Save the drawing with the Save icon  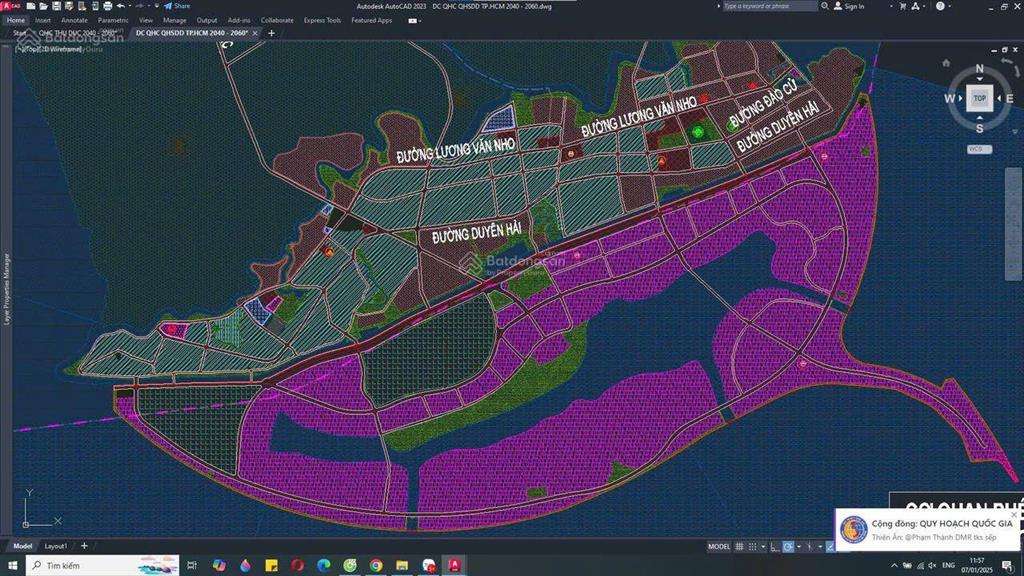[56, 6]
